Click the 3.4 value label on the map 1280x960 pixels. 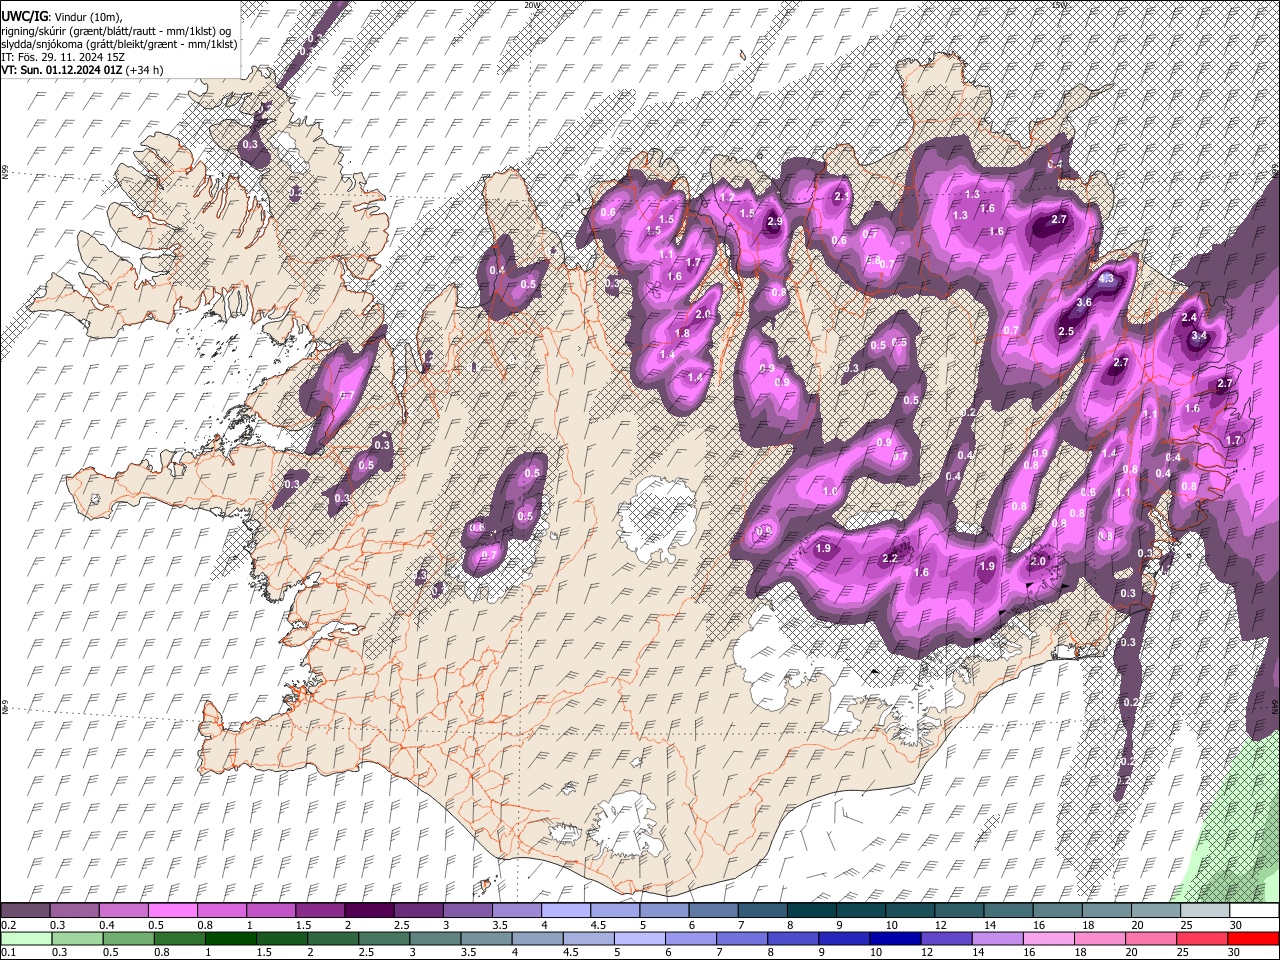click(1200, 336)
